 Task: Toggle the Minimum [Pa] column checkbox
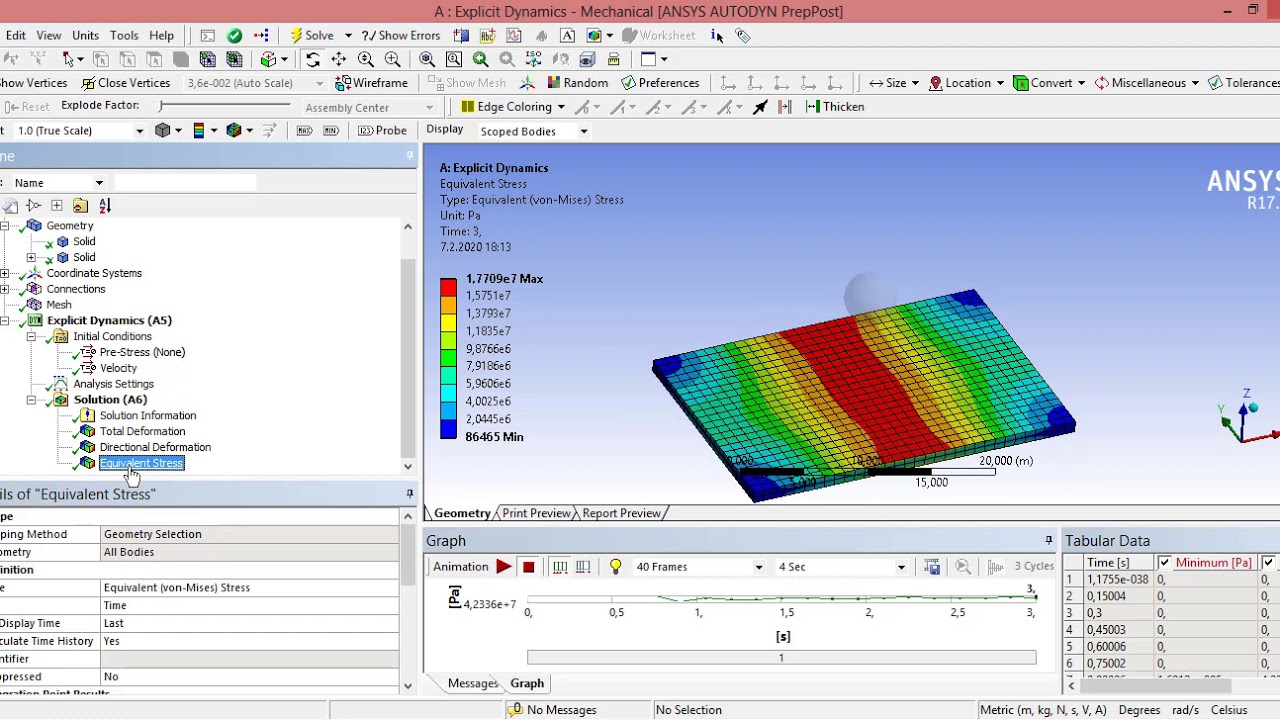[1164, 563]
